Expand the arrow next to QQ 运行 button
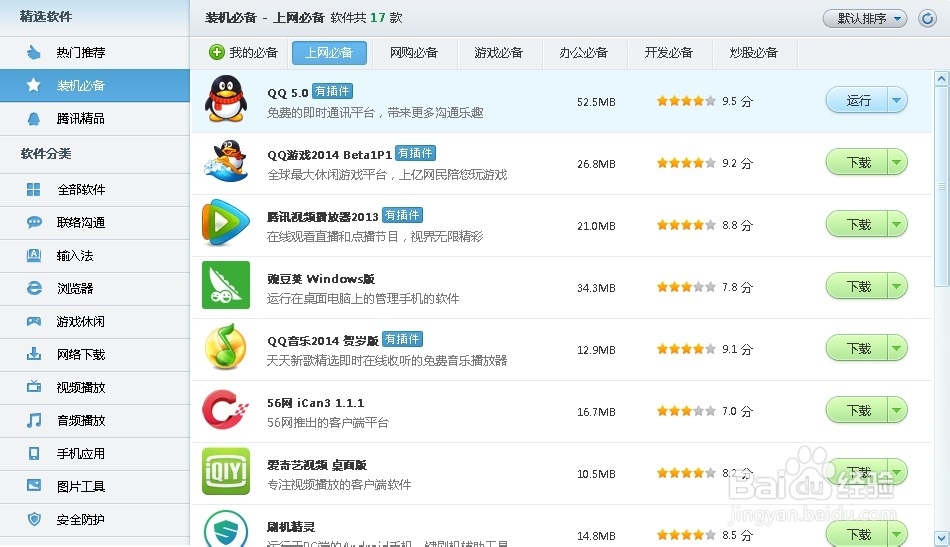Image resolution: width=950 pixels, height=547 pixels. pos(897,100)
